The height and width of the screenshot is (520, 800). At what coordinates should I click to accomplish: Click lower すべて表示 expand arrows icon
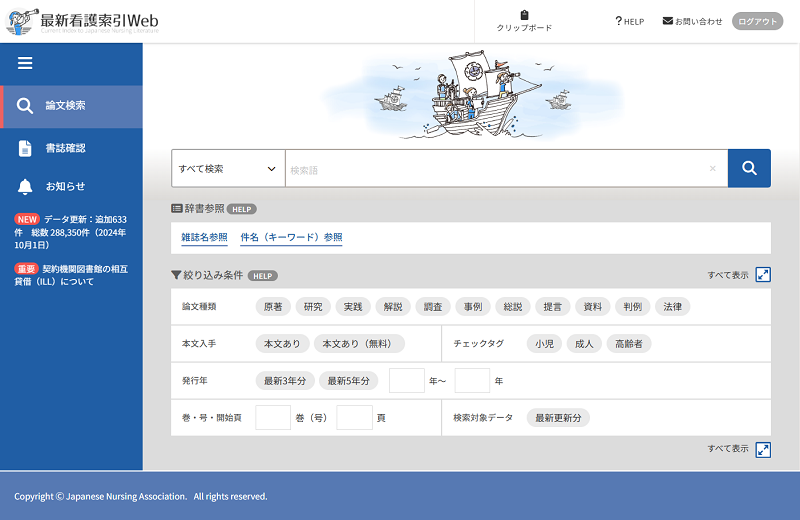763,450
